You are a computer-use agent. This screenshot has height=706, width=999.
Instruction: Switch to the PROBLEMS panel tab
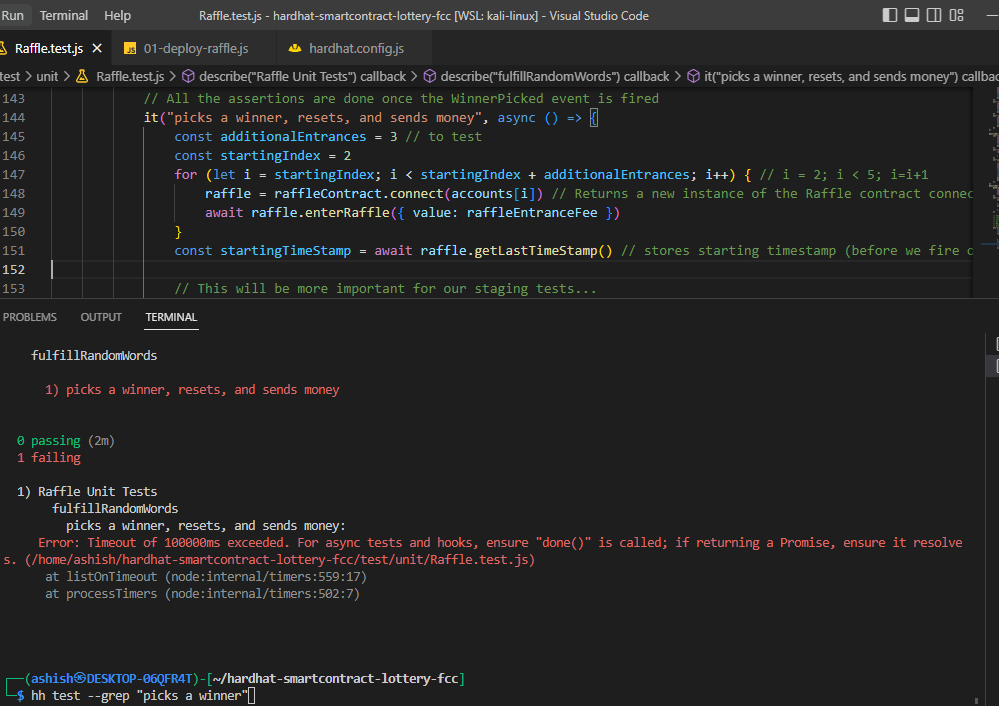point(29,317)
